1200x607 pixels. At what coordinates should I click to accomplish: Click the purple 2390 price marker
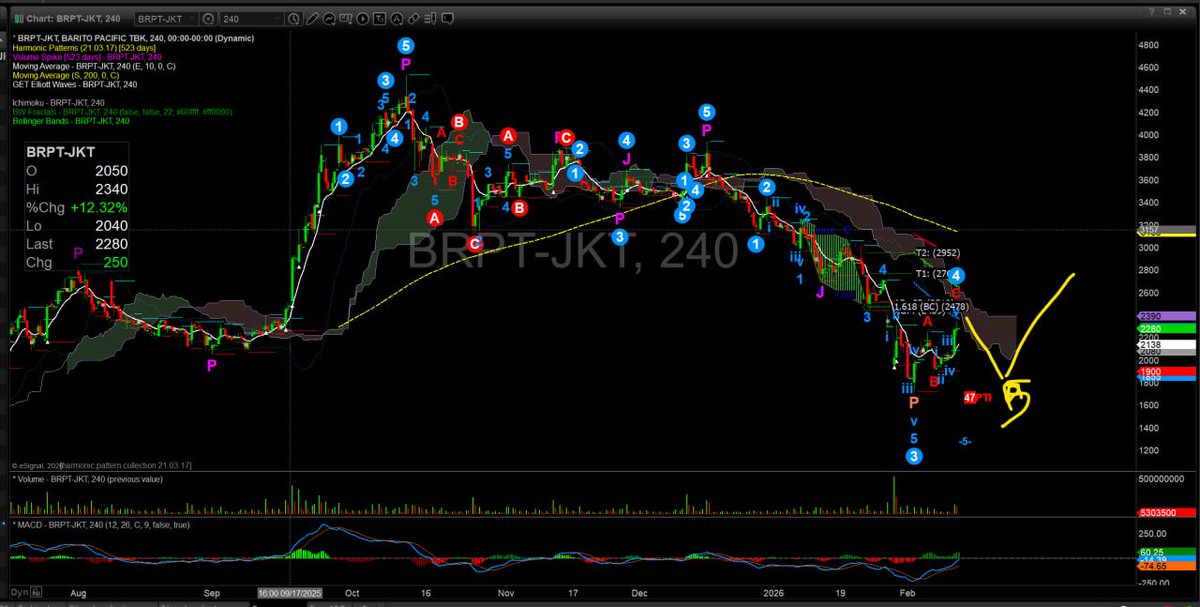(1164, 315)
